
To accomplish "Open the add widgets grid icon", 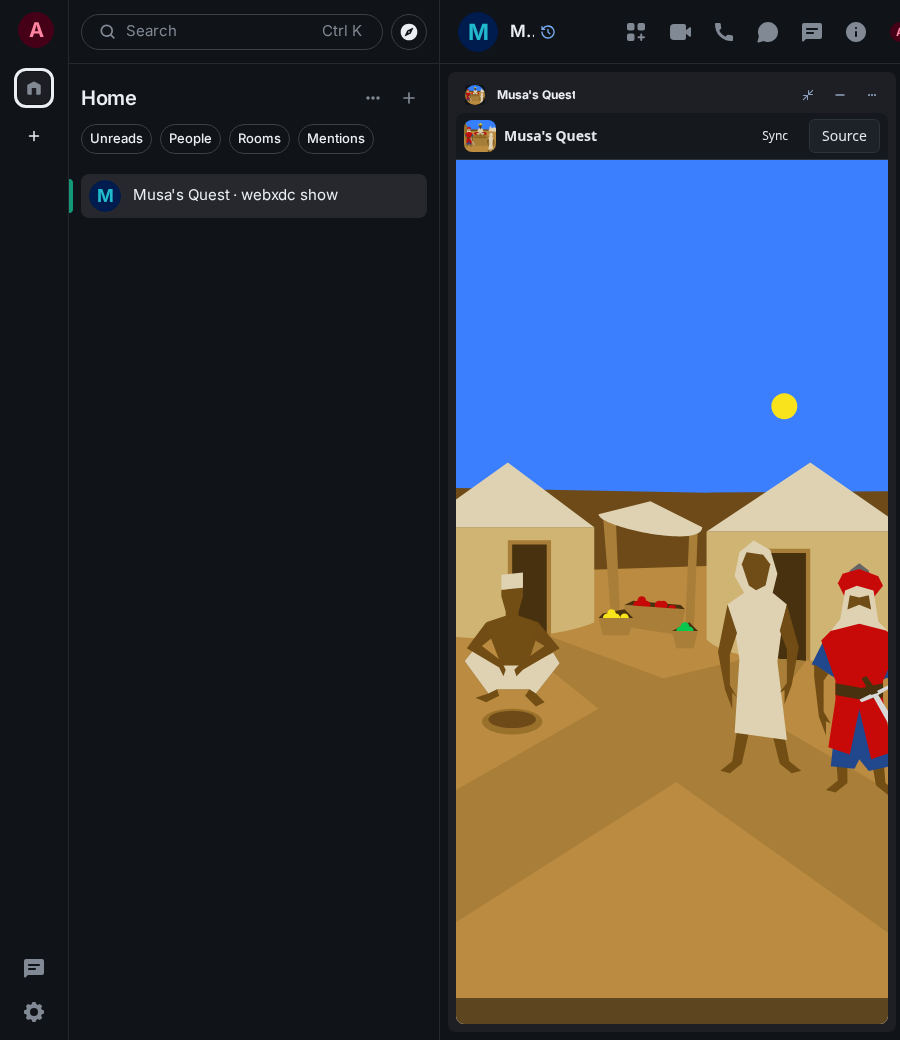I will (x=636, y=32).
